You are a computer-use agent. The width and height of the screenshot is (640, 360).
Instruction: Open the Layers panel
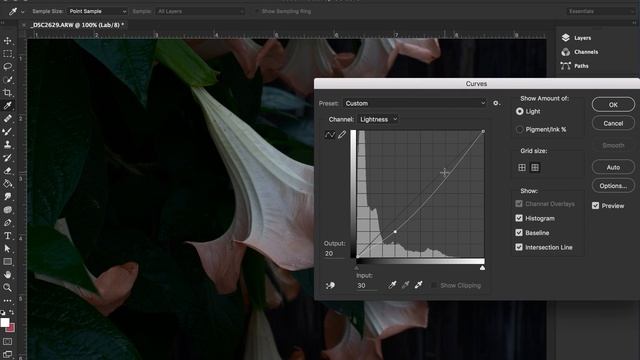click(x=576, y=38)
